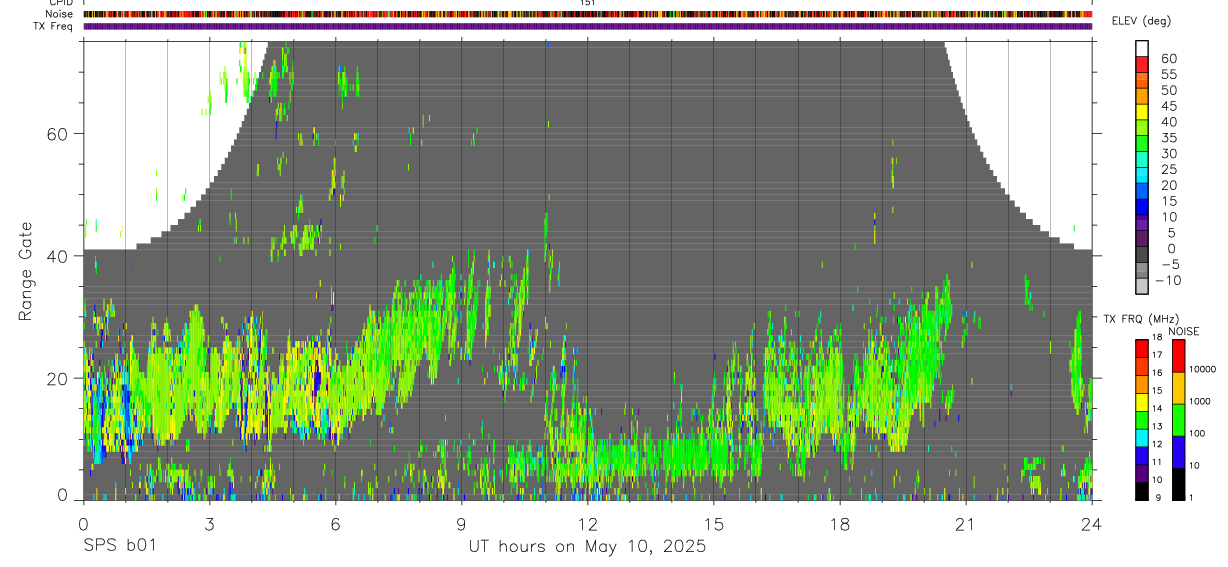Click the 'UT hours on May 10, 2025' axis title
The height and width of the screenshot is (567, 1228).
coord(587,547)
